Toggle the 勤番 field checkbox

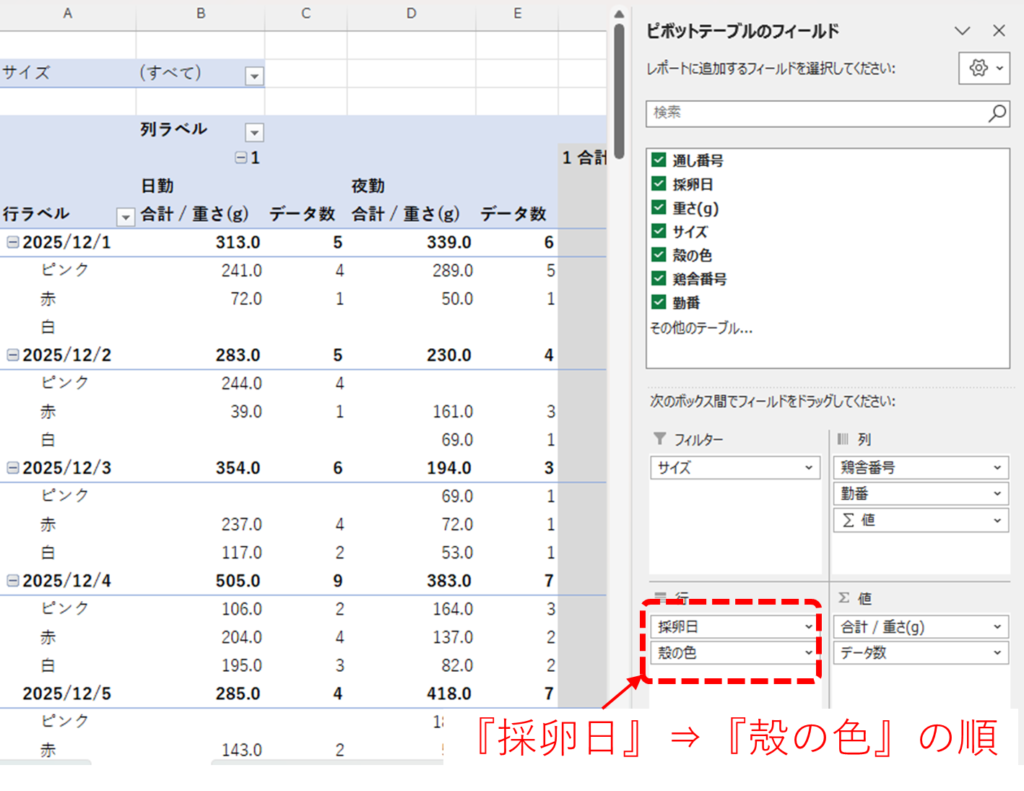(658, 302)
